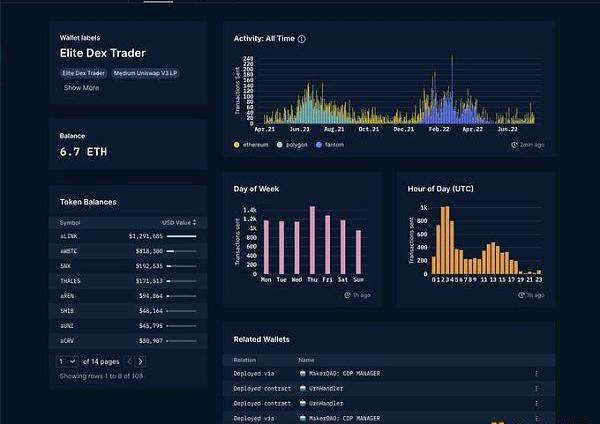Go to next page of token balances
The height and width of the screenshot is (424, 600).
coord(140,361)
